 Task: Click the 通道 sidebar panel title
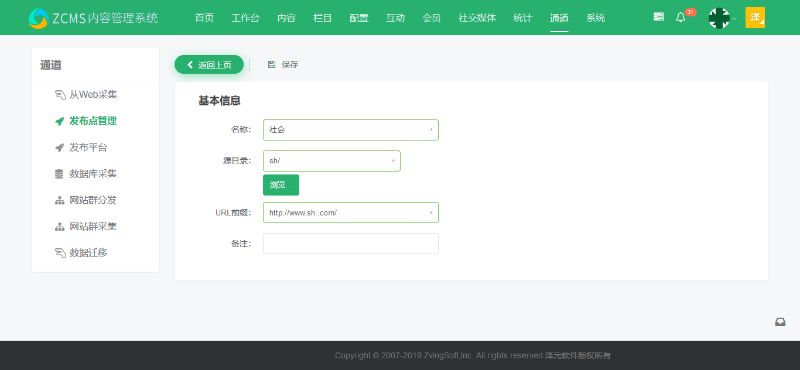pyautogui.click(x=51, y=65)
